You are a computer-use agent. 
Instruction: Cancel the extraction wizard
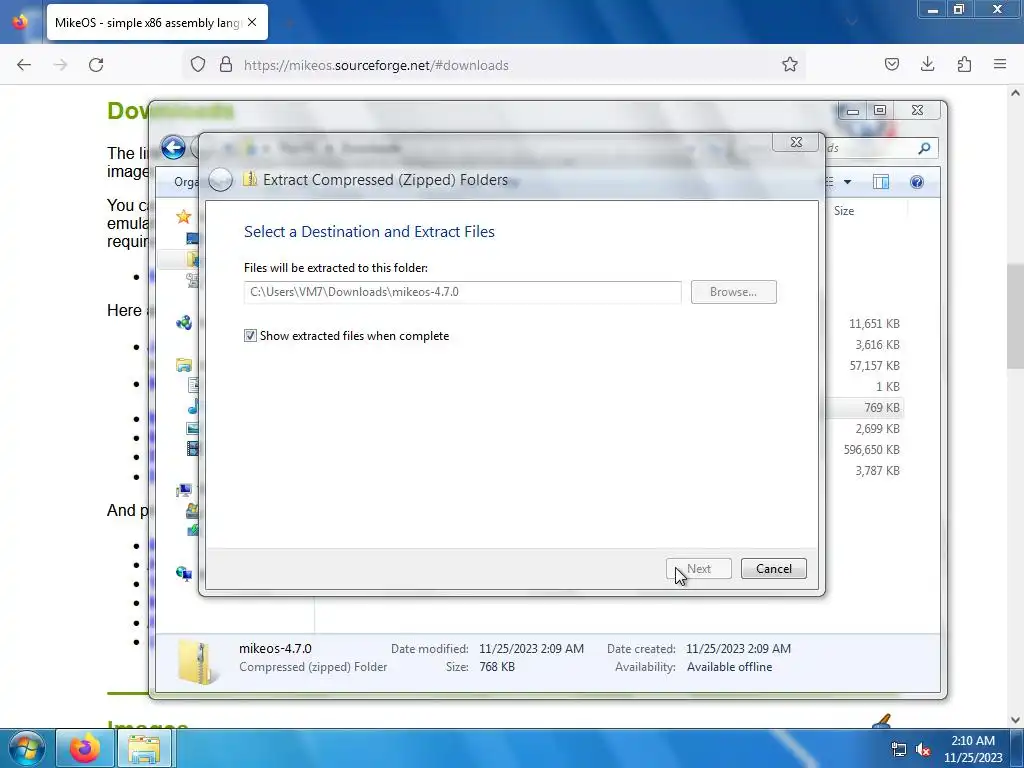click(774, 569)
